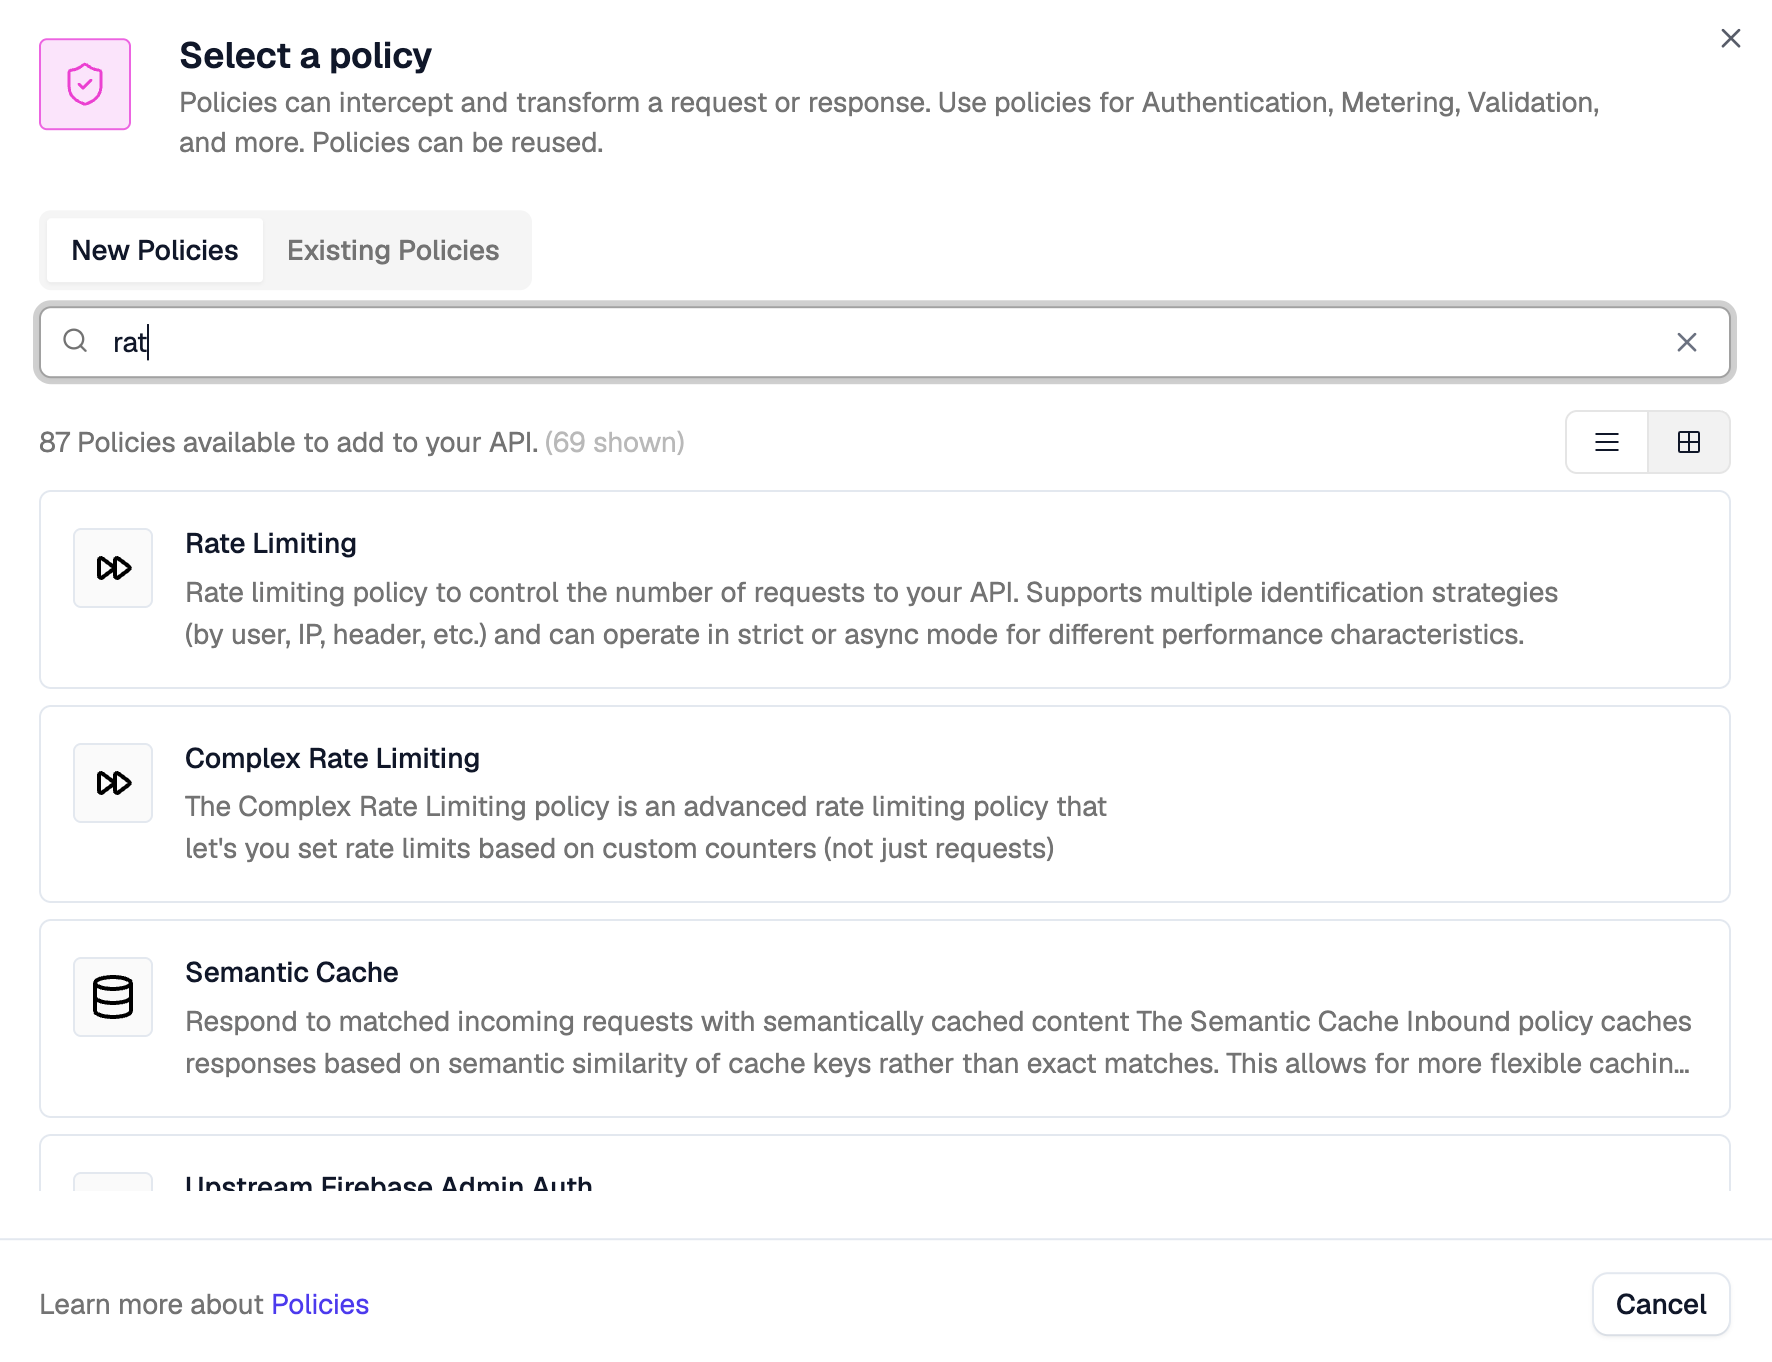Switch to grid view layout
The image size is (1772, 1362).
pos(1689,442)
